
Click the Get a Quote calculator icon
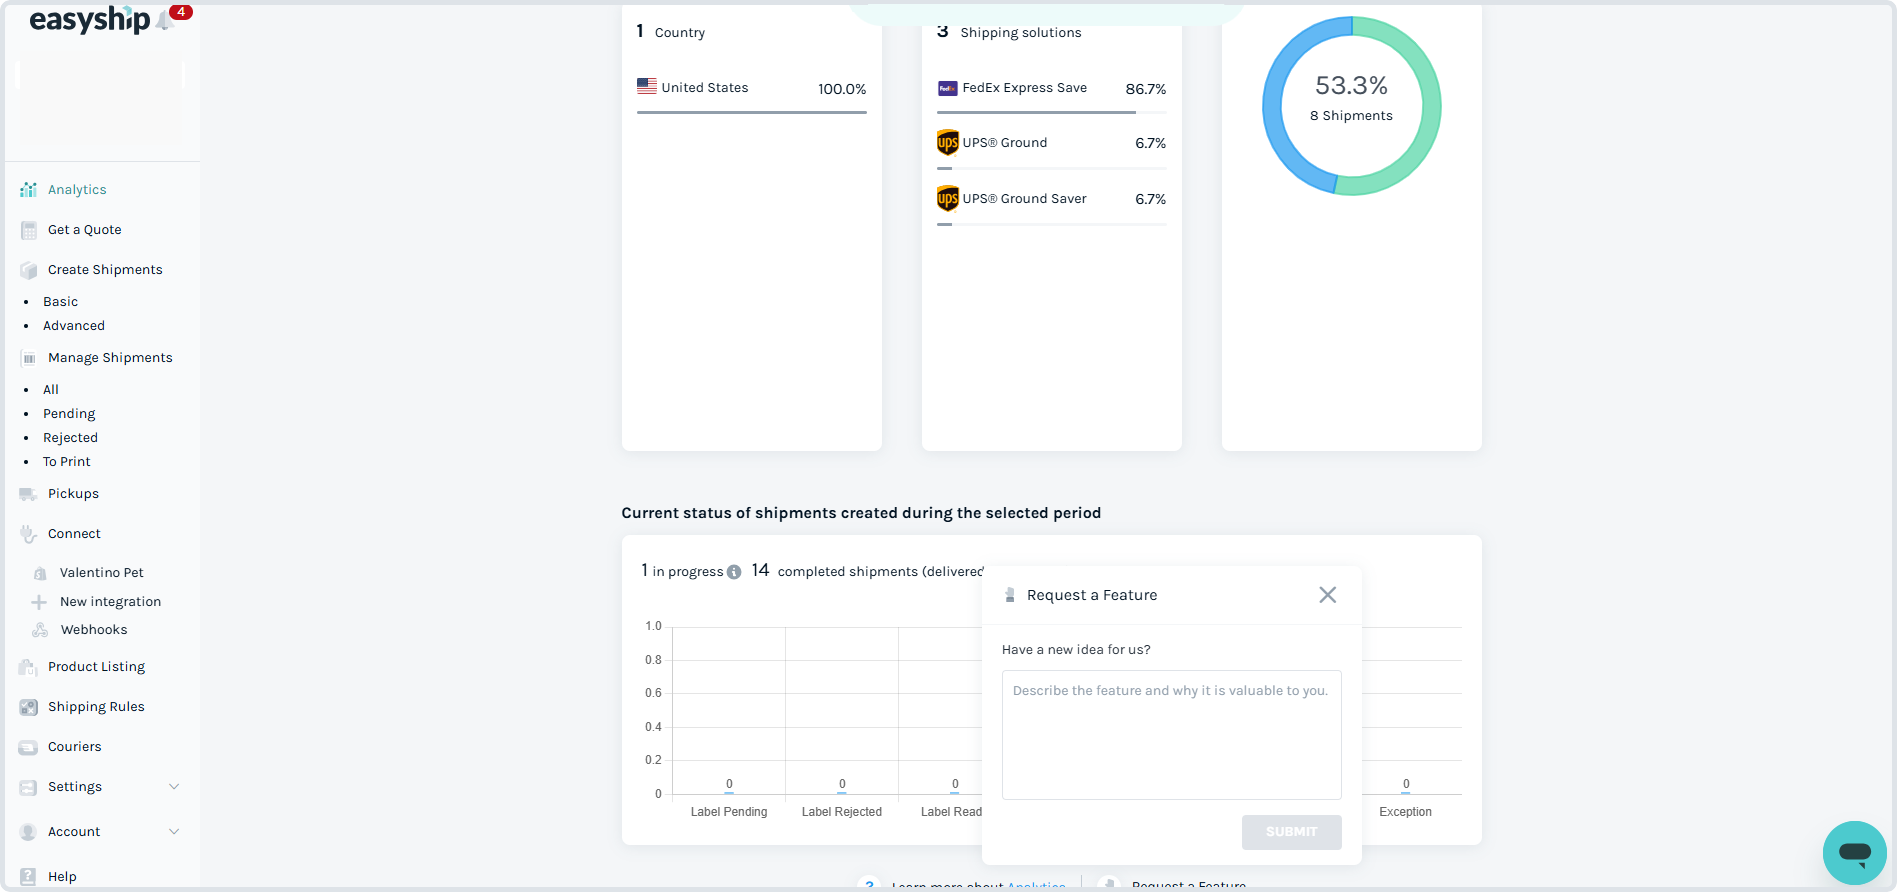29,230
